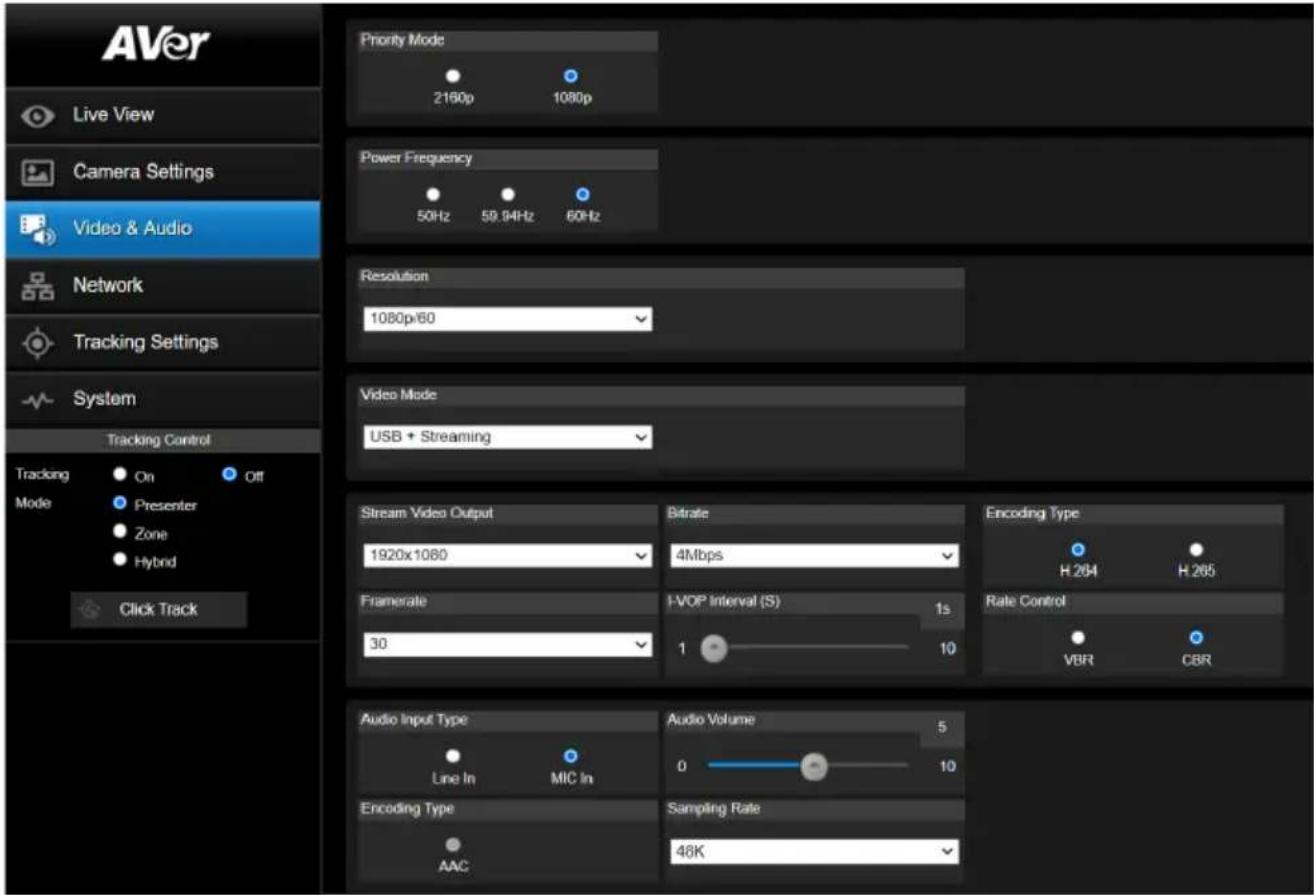Go to the System menu
This screenshot has height=895, width=1314.
pyautogui.click(x=161, y=398)
